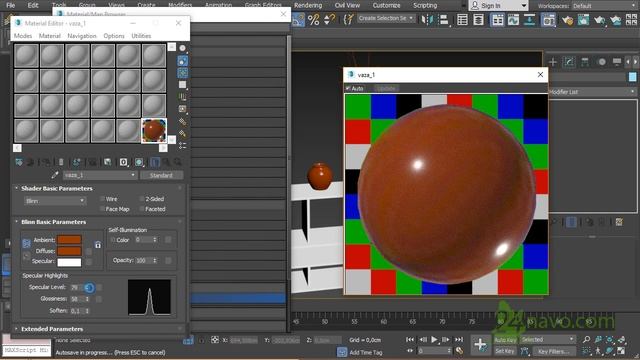
Task: Open the Display panel icon
Action: 617,62
